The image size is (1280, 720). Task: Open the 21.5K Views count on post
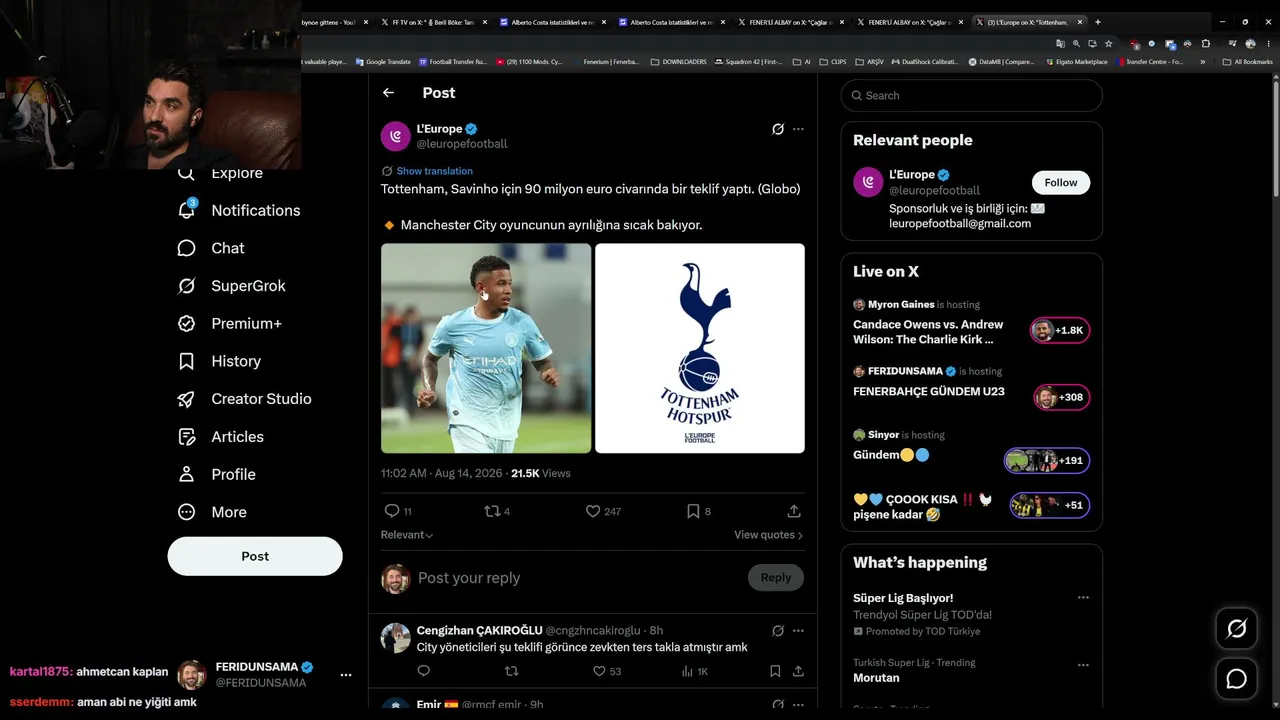(541, 473)
